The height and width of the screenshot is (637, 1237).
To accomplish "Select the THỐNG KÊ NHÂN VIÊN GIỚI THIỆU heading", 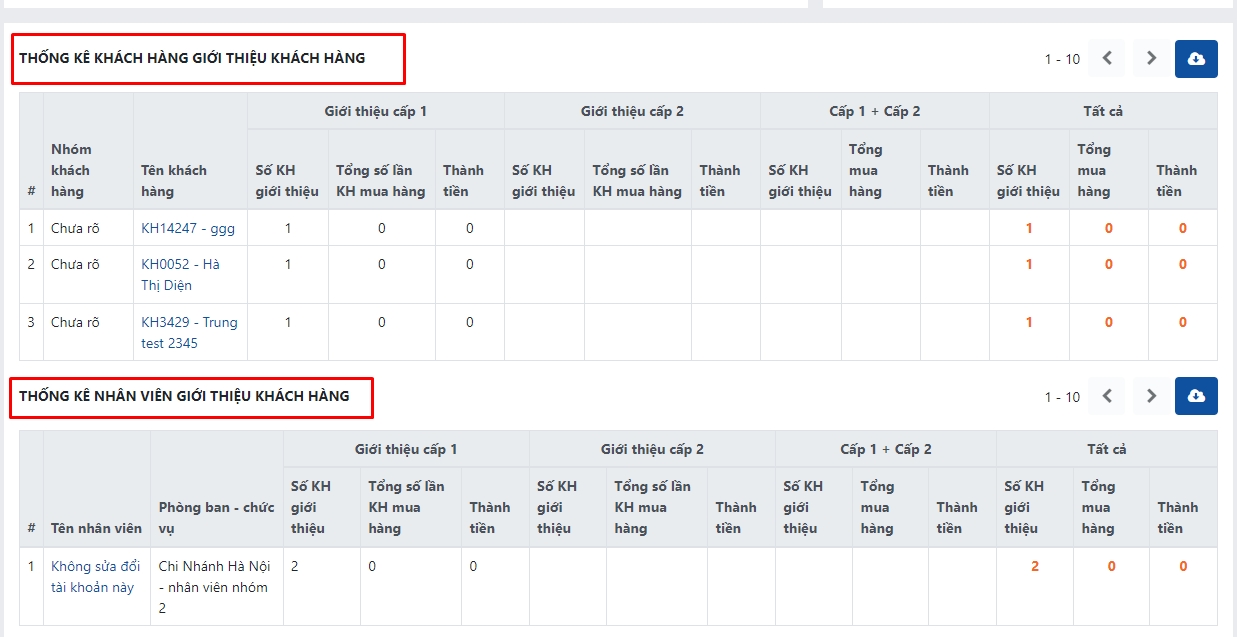I will [x=184, y=396].
